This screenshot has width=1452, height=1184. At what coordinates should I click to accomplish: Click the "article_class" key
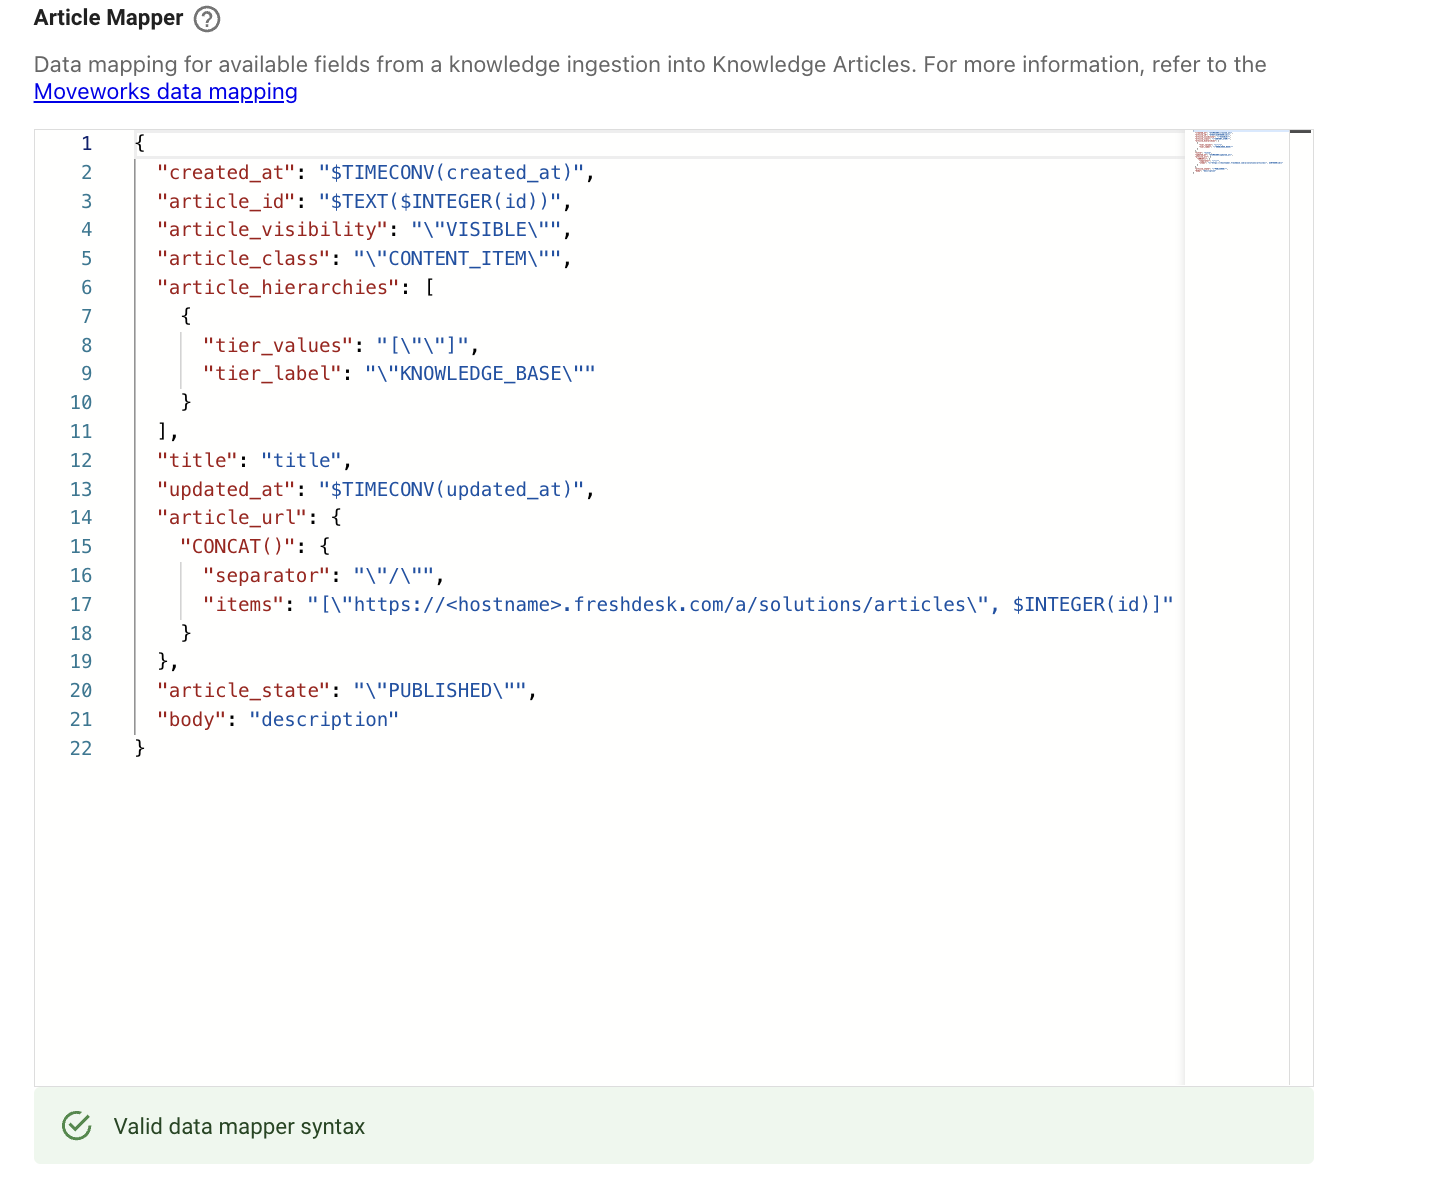[x=244, y=259]
